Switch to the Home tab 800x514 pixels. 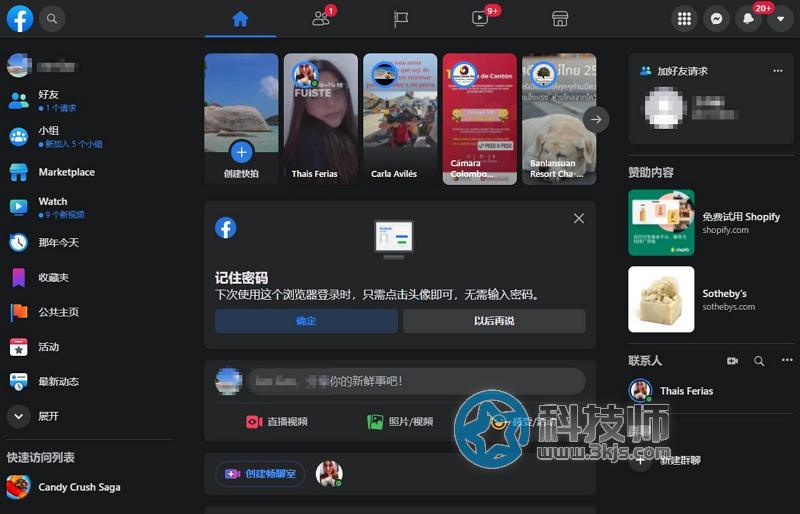[240, 18]
